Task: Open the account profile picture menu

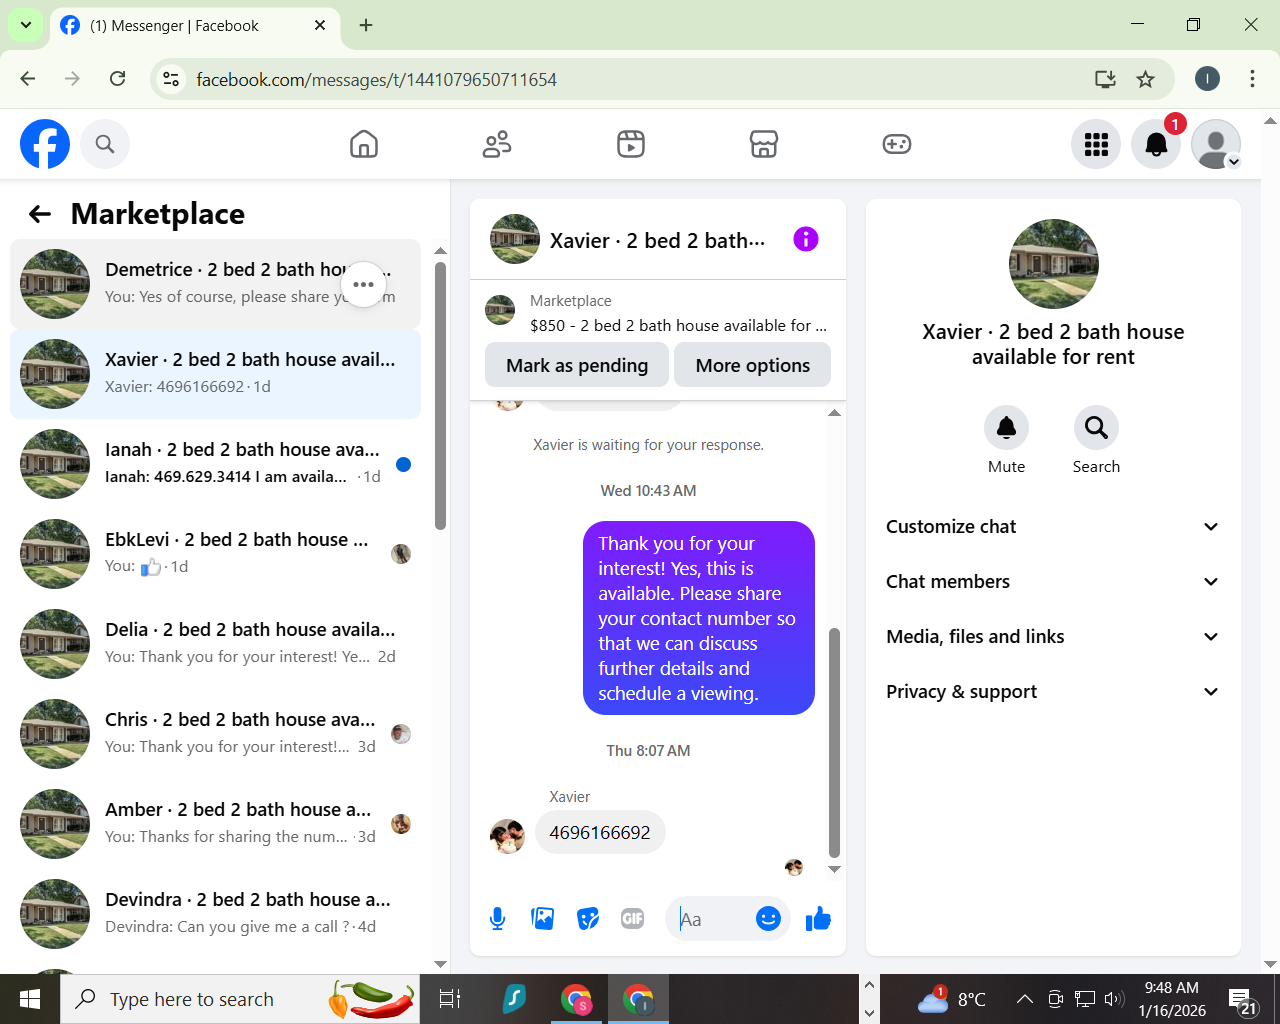Action: [1216, 144]
